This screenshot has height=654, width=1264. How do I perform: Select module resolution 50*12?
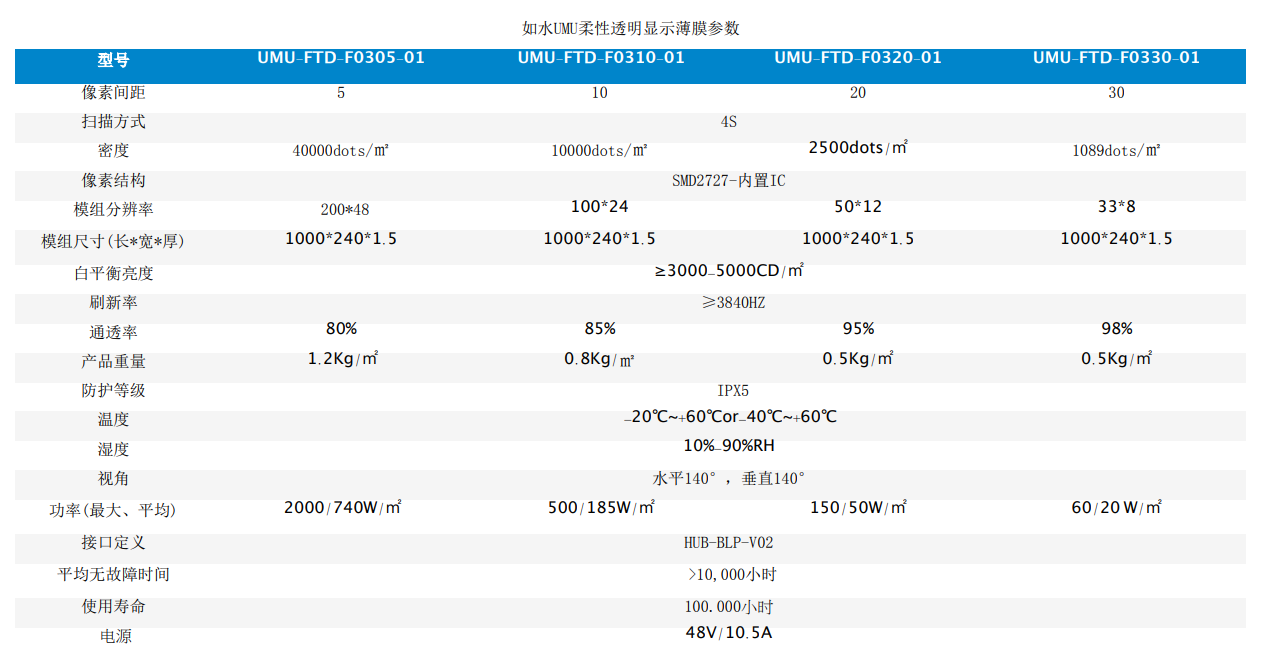(x=858, y=207)
